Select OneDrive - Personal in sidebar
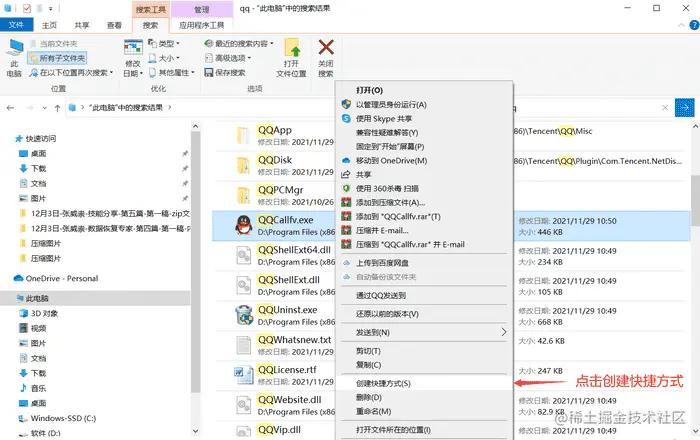Viewport: 700px width, 440px height. (x=56, y=278)
